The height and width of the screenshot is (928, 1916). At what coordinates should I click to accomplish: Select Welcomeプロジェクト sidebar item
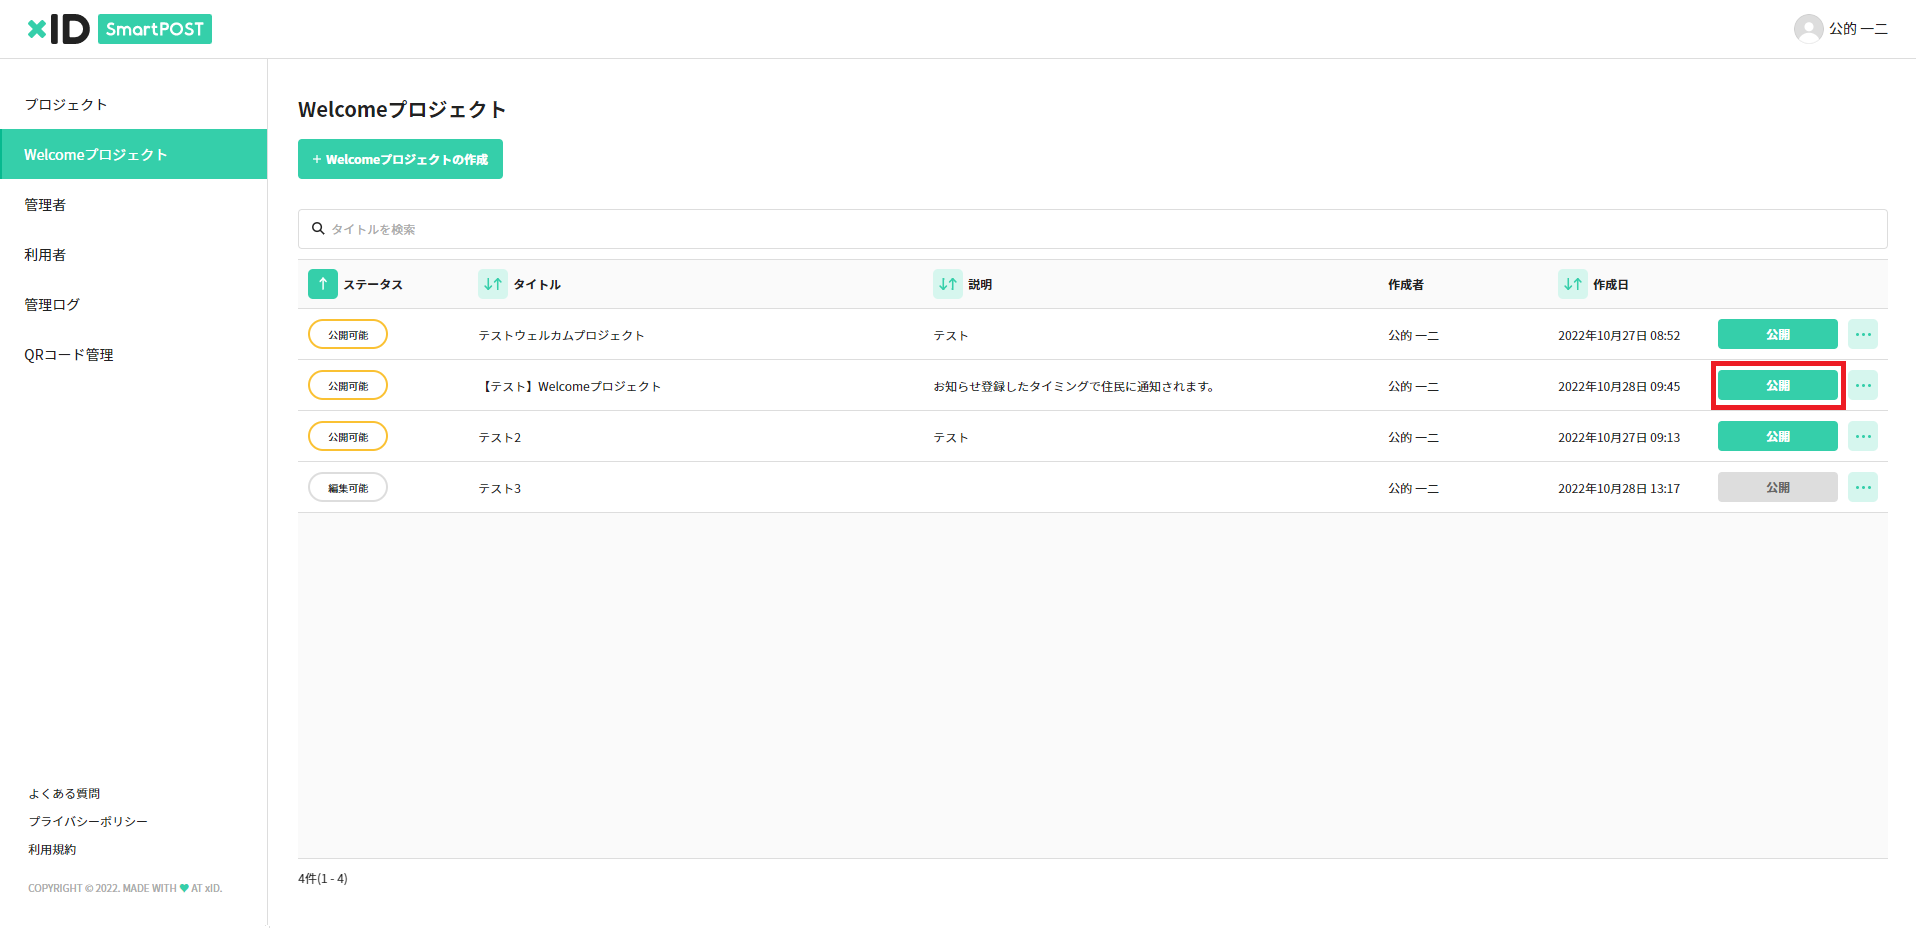tap(134, 154)
